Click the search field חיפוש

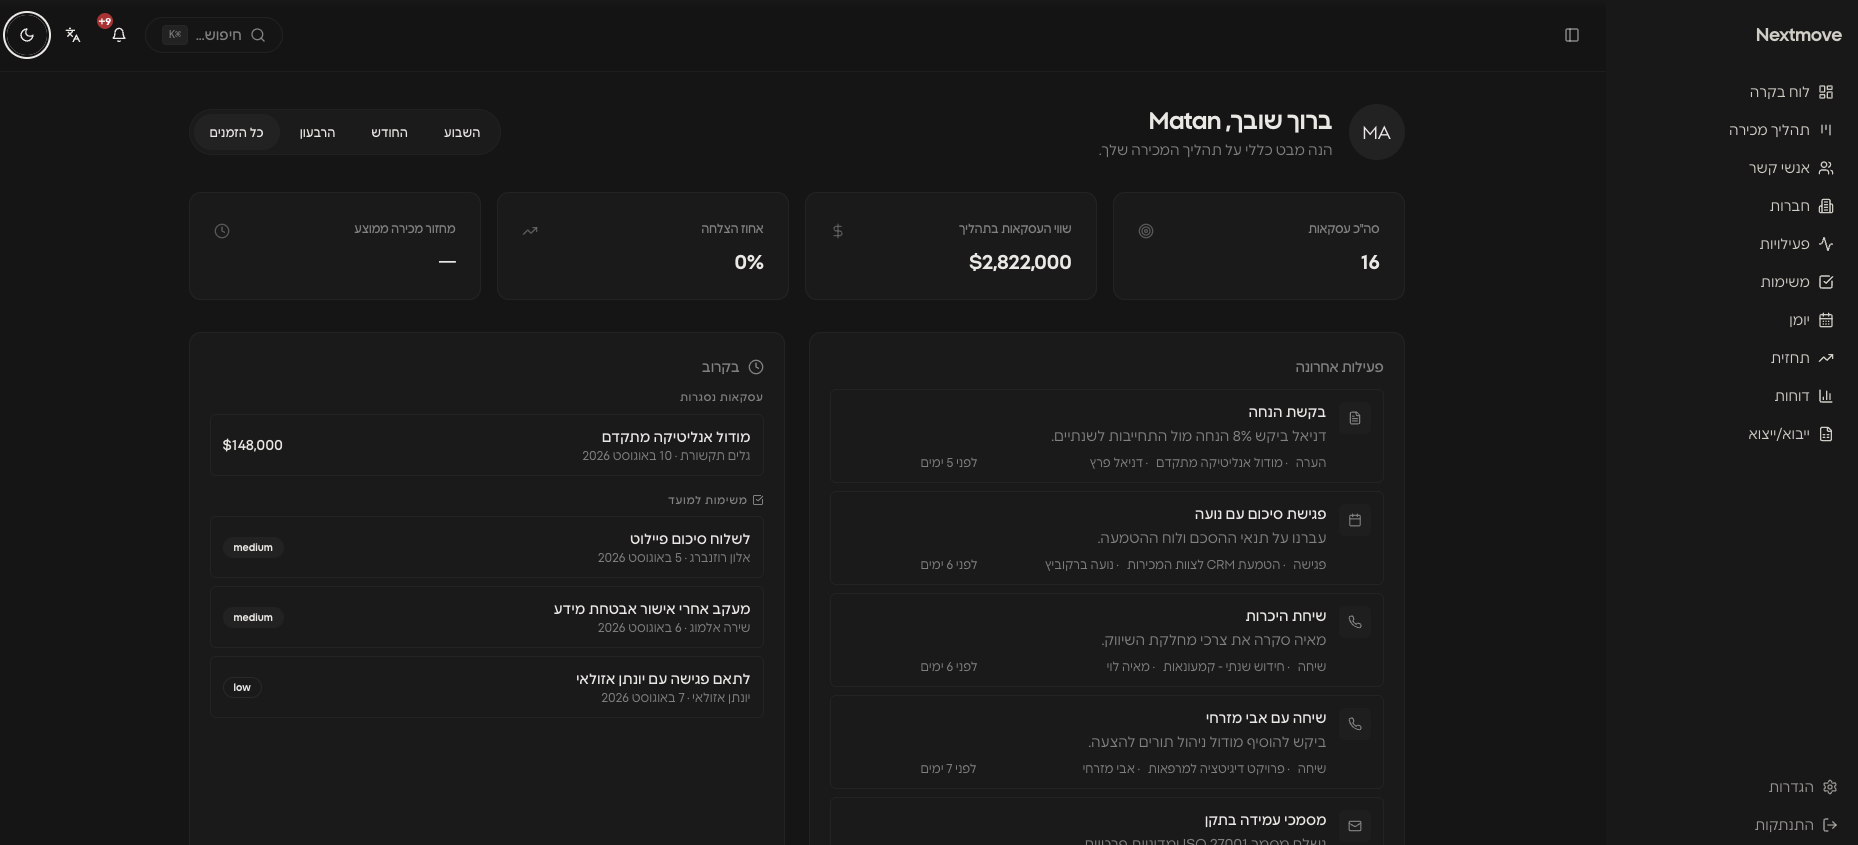point(214,35)
